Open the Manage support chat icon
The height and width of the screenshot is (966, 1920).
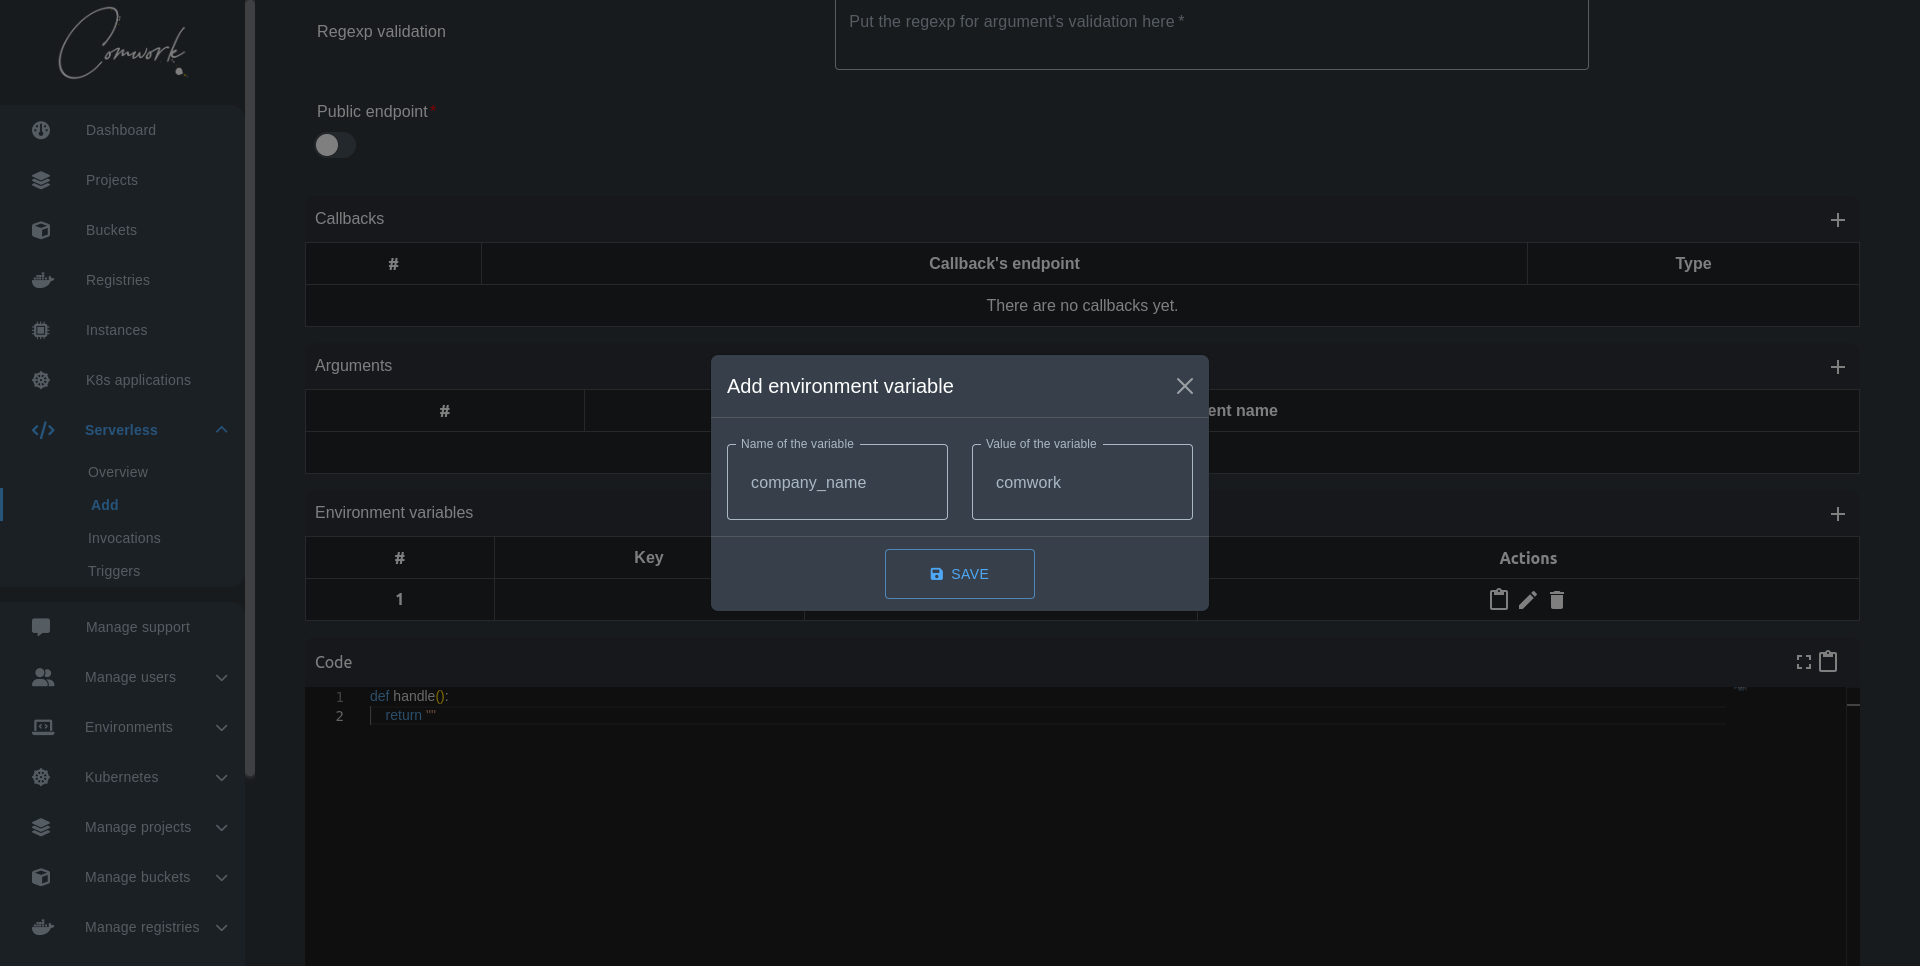point(41,627)
